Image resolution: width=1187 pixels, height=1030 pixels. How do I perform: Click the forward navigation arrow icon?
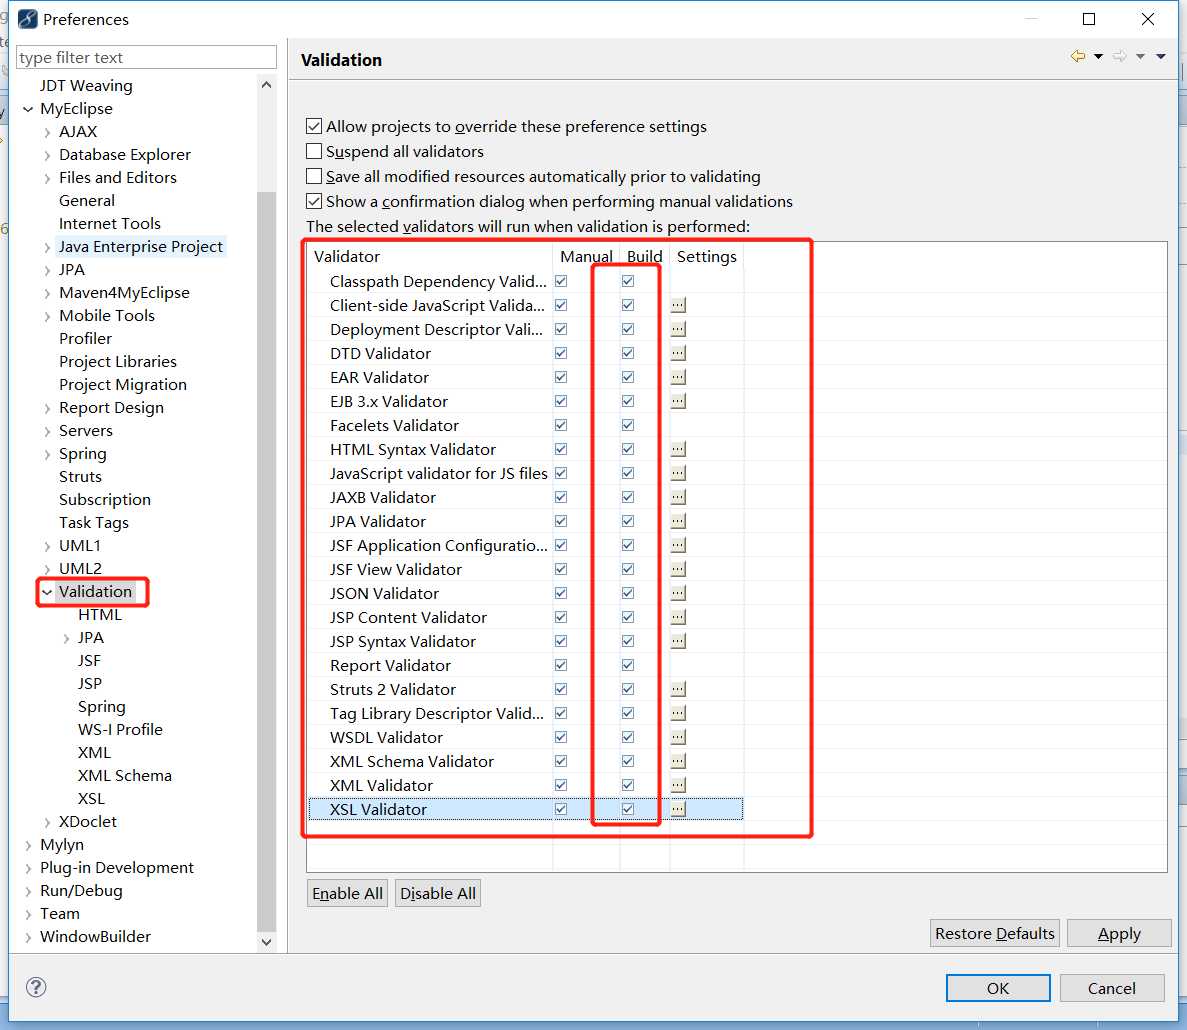coord(1120,56)
